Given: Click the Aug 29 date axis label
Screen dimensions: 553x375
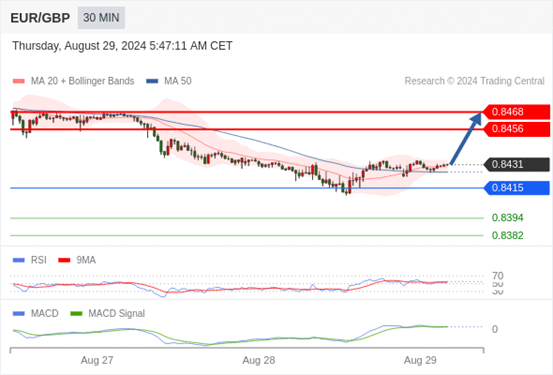Looking at the screenshot, I should point(420,361).
